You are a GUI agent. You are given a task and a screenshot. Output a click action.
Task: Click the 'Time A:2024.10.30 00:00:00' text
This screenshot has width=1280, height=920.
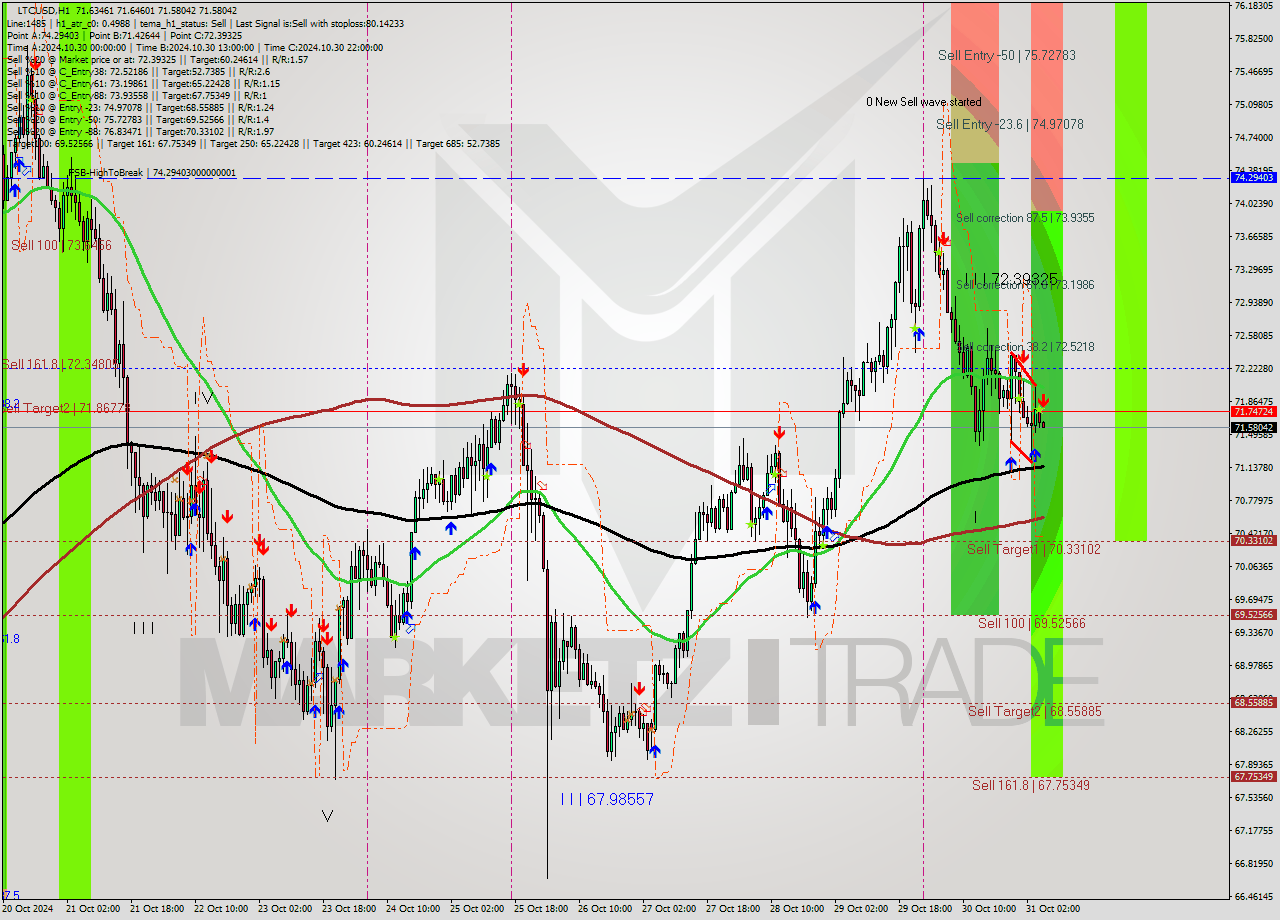67,47
